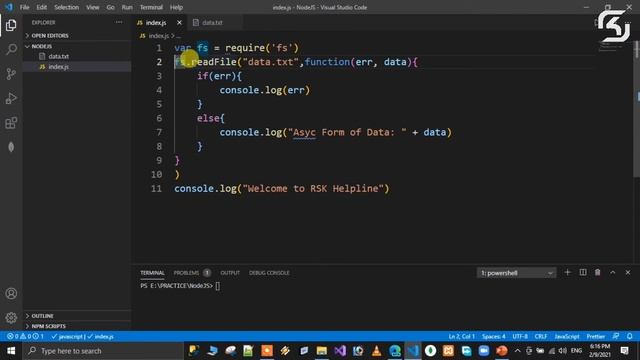The width and height of the screenshot is (640, 360).
Task: Switch to the data.txt editor tab
Action: pyautogui.click(x=212, y=22)
